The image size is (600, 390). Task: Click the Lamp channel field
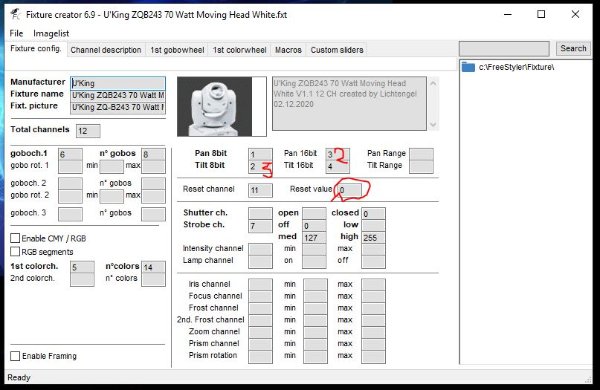click(x=260, y=261)
